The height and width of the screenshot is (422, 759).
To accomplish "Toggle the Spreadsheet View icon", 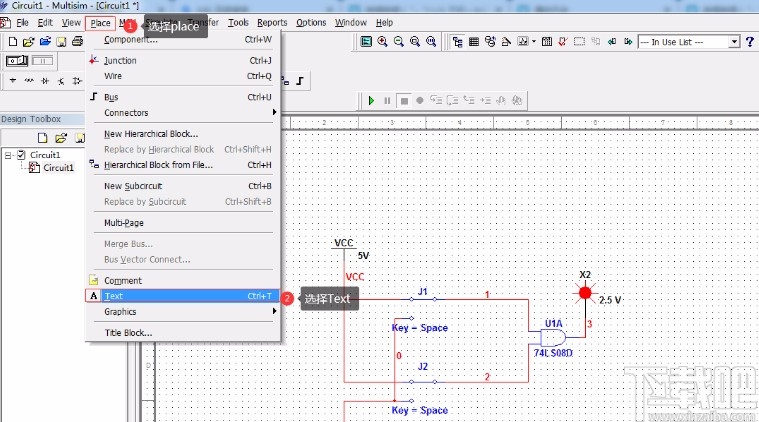I will coord(474,42).
